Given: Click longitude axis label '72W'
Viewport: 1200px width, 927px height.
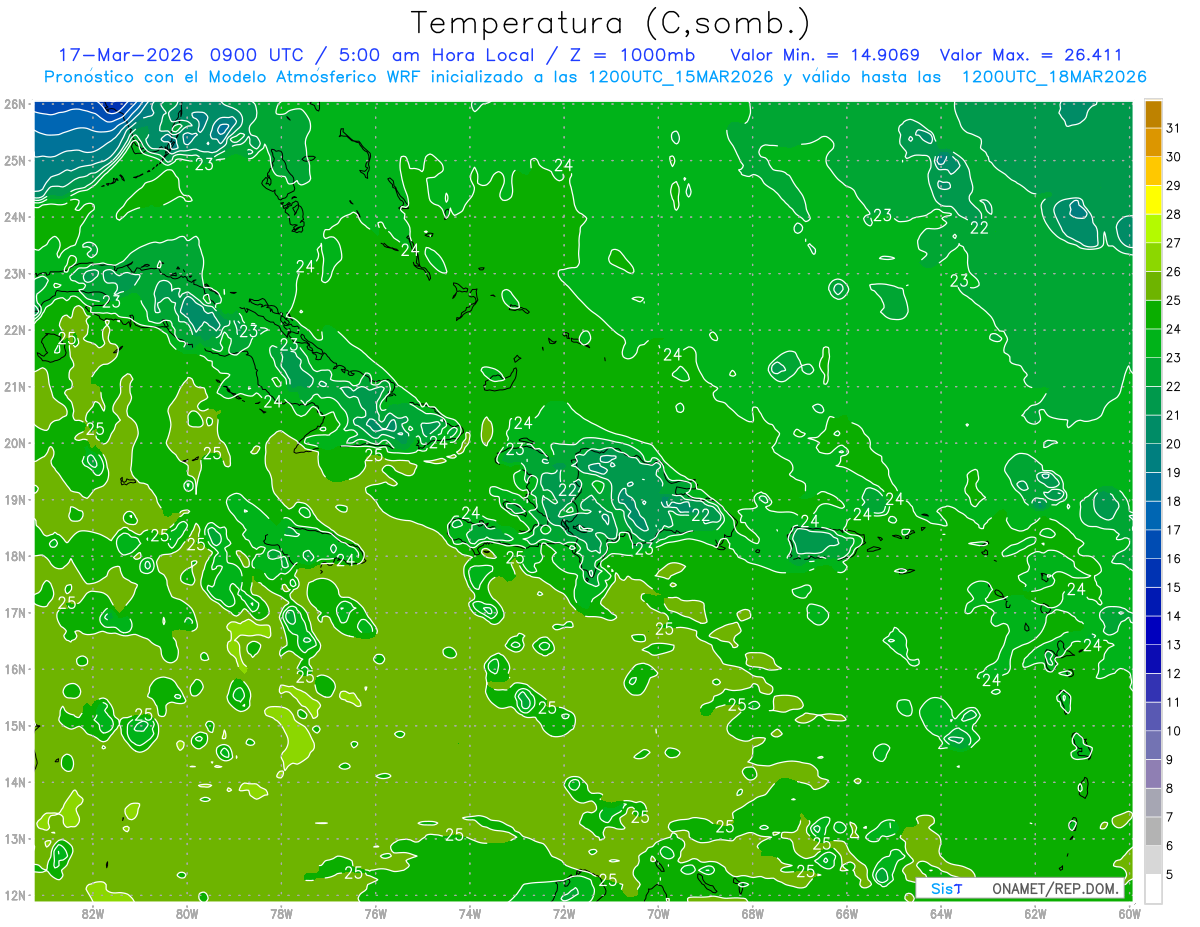Looking at the screenshot, I should 564,913.
